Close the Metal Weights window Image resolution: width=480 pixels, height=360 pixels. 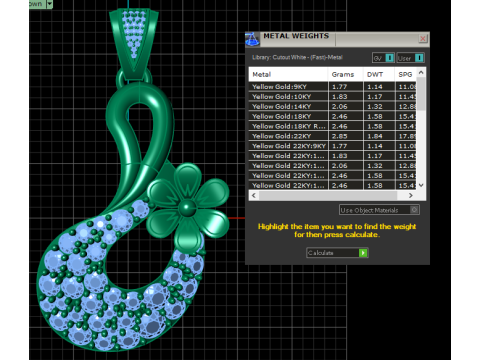[x=423, y=39]
